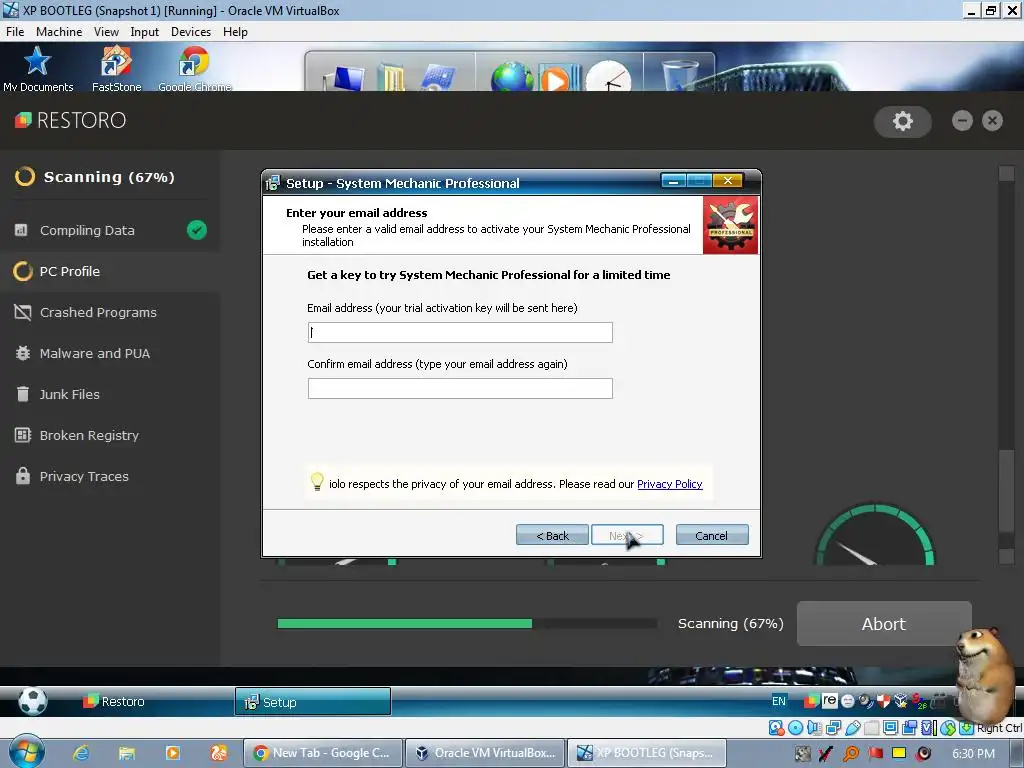Image resolution: width=1024 pixels, height=768 pixels.
Task: Click the red shield tray icon in XP taskbar
Action: (x=883, y=701)
